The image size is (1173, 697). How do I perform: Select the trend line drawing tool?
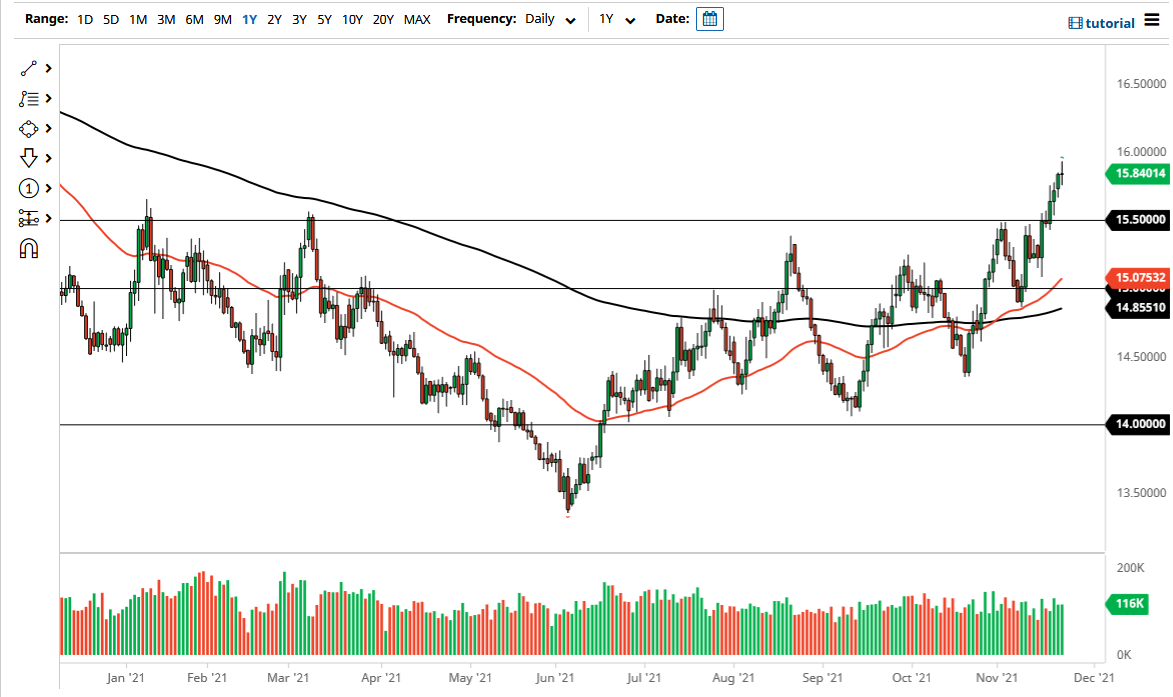(28, 68)
